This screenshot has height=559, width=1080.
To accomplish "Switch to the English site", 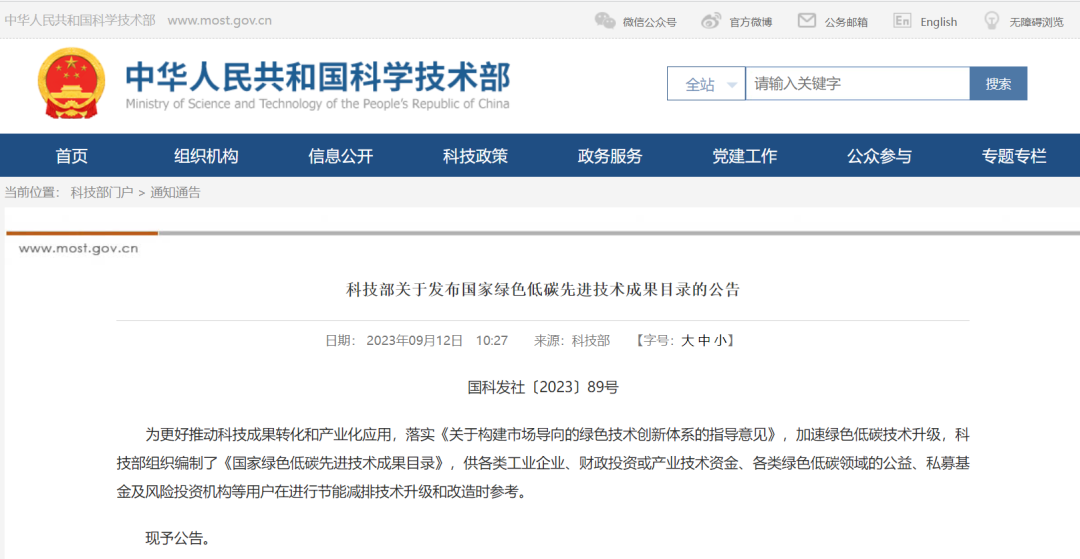I will pyautogui.click(x=939, y=22).
